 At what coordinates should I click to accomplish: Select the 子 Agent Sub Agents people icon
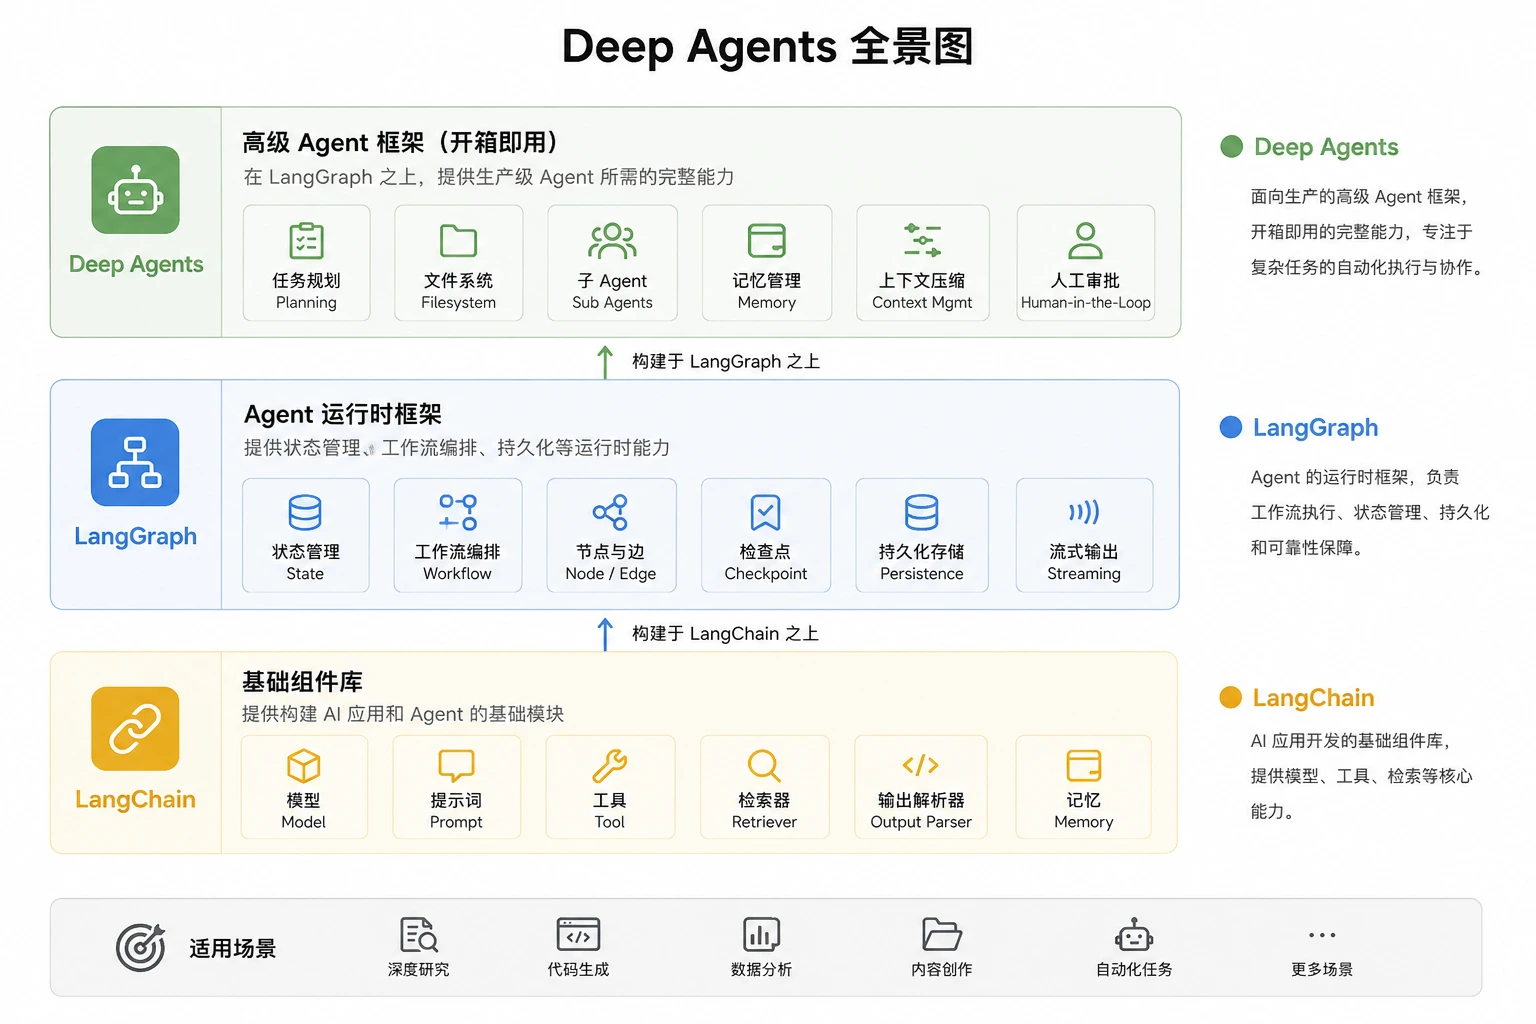(612, 241)
